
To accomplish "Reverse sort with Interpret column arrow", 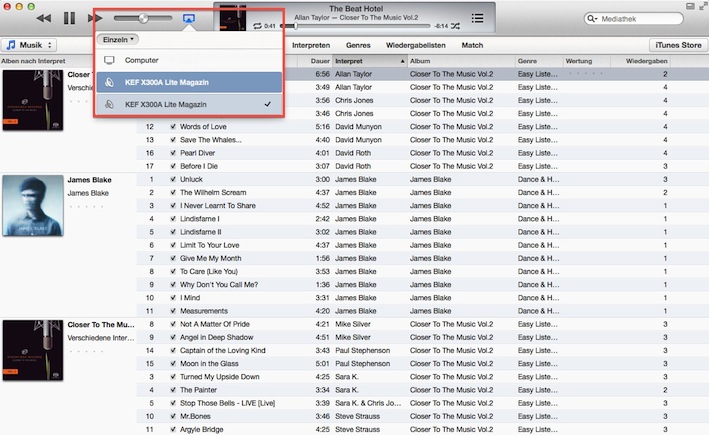I will (x=402, y=61).
